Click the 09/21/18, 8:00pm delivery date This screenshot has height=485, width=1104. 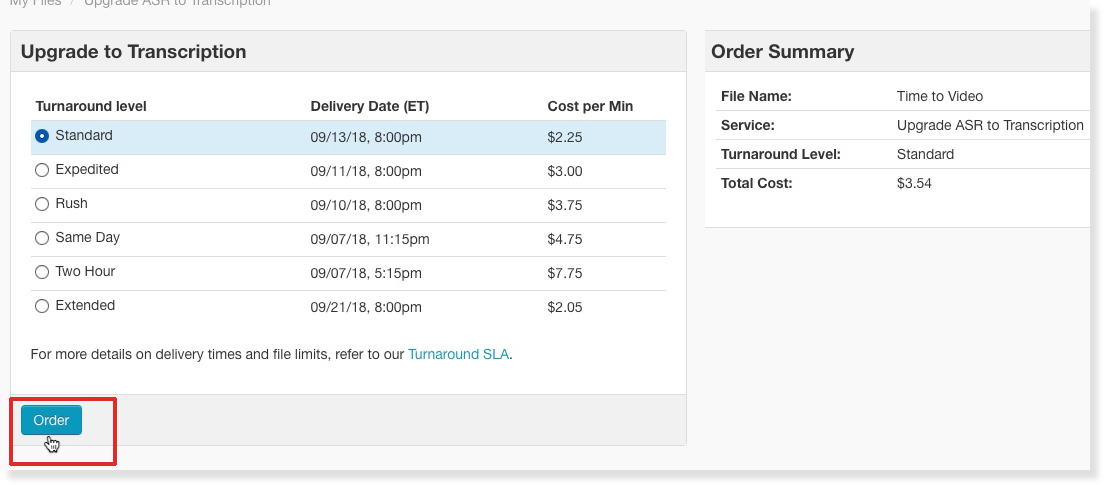click(366, 308)
